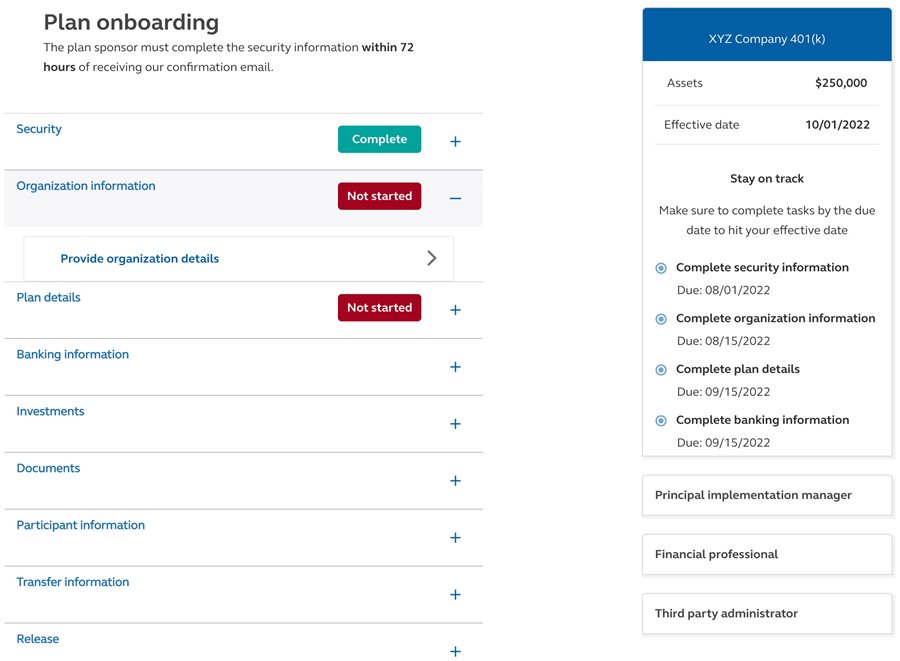Screen dimensions: 900x661
Task: Expand Banking information using its plus icon
Action: point(455,367)
